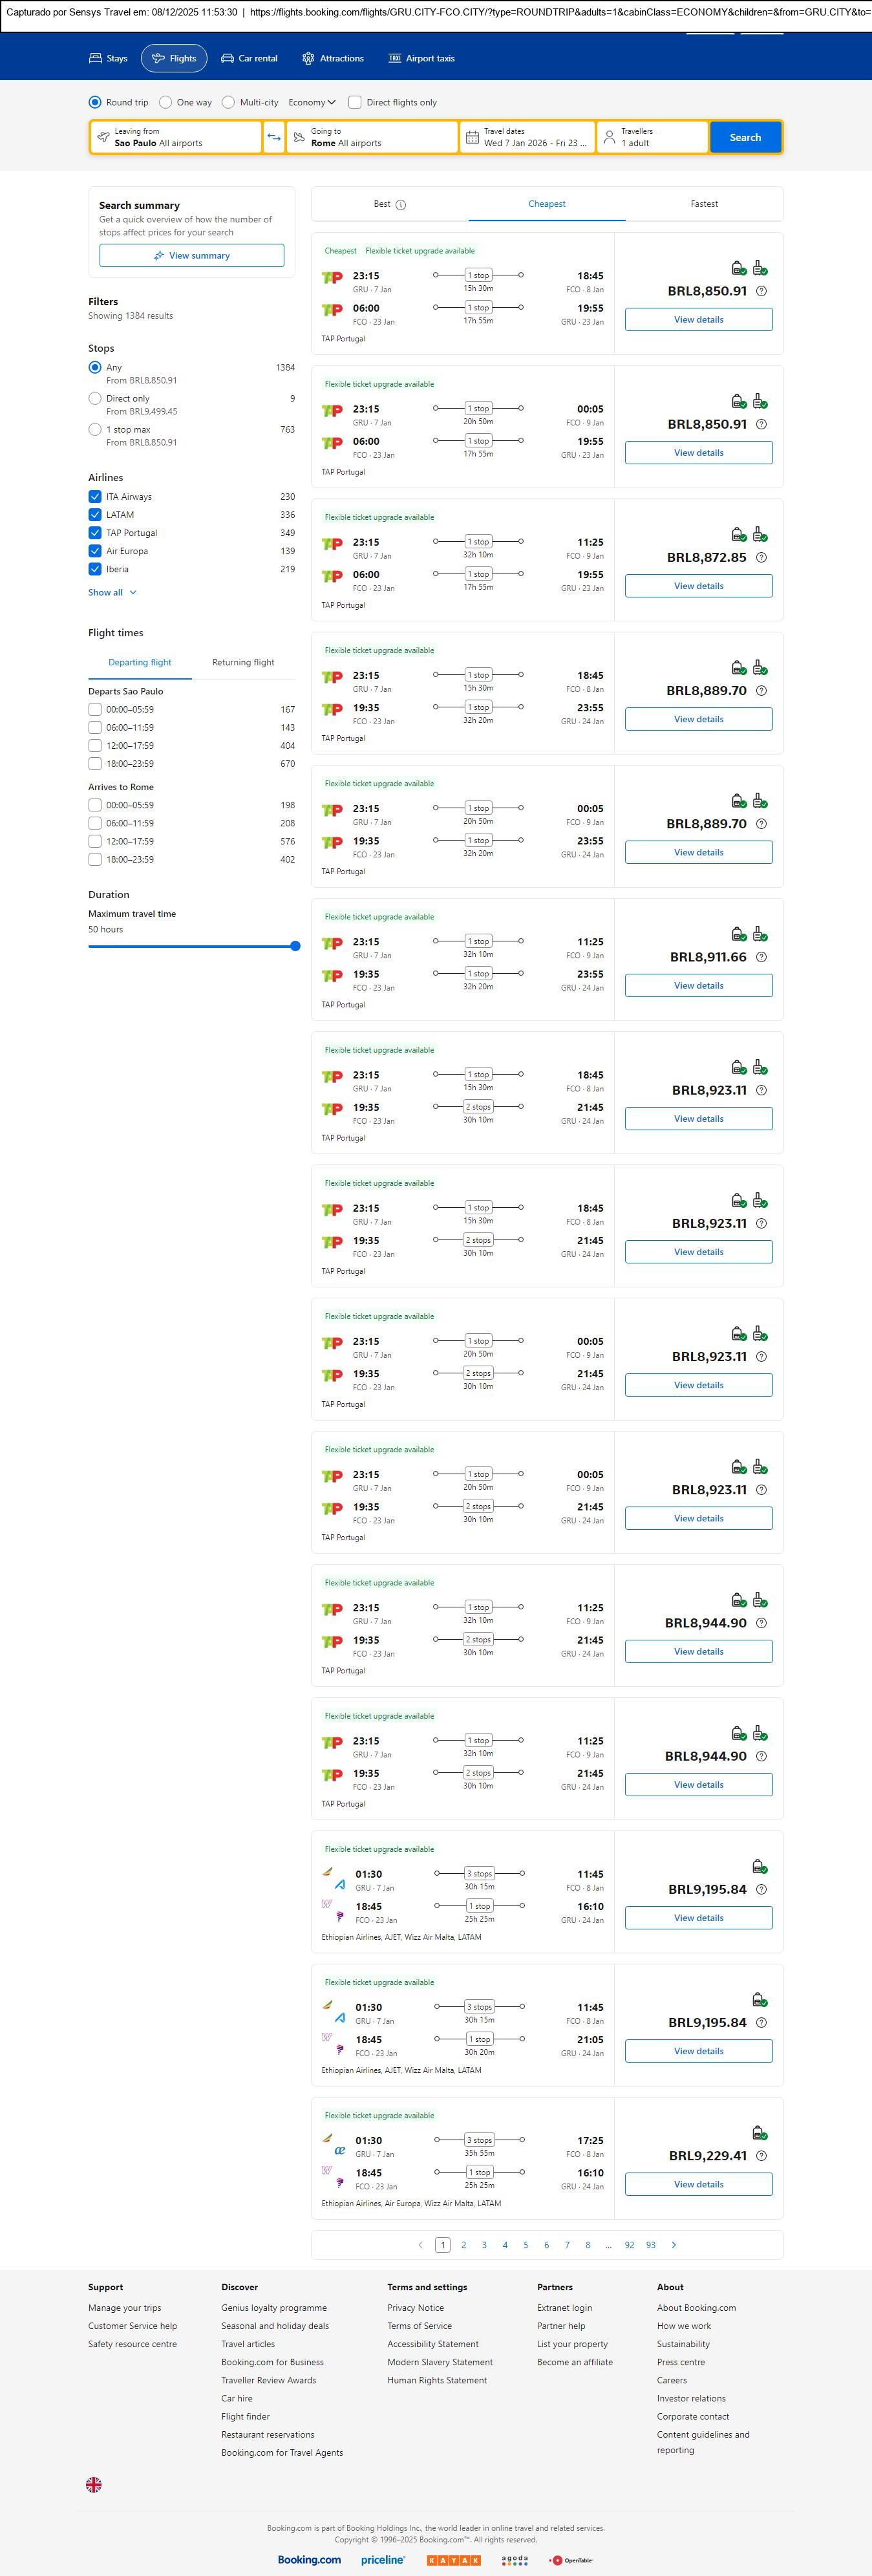Open the Travellers 1 adult selector
The width and height of the screenshot is (872, 2576).
[652, 137]
